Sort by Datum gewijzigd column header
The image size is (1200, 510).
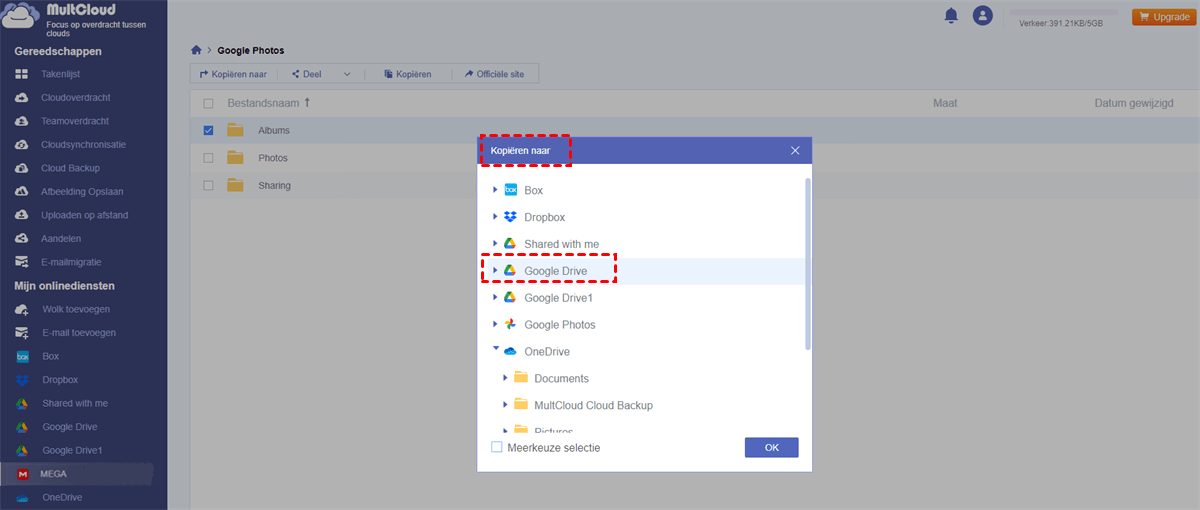1133,103
